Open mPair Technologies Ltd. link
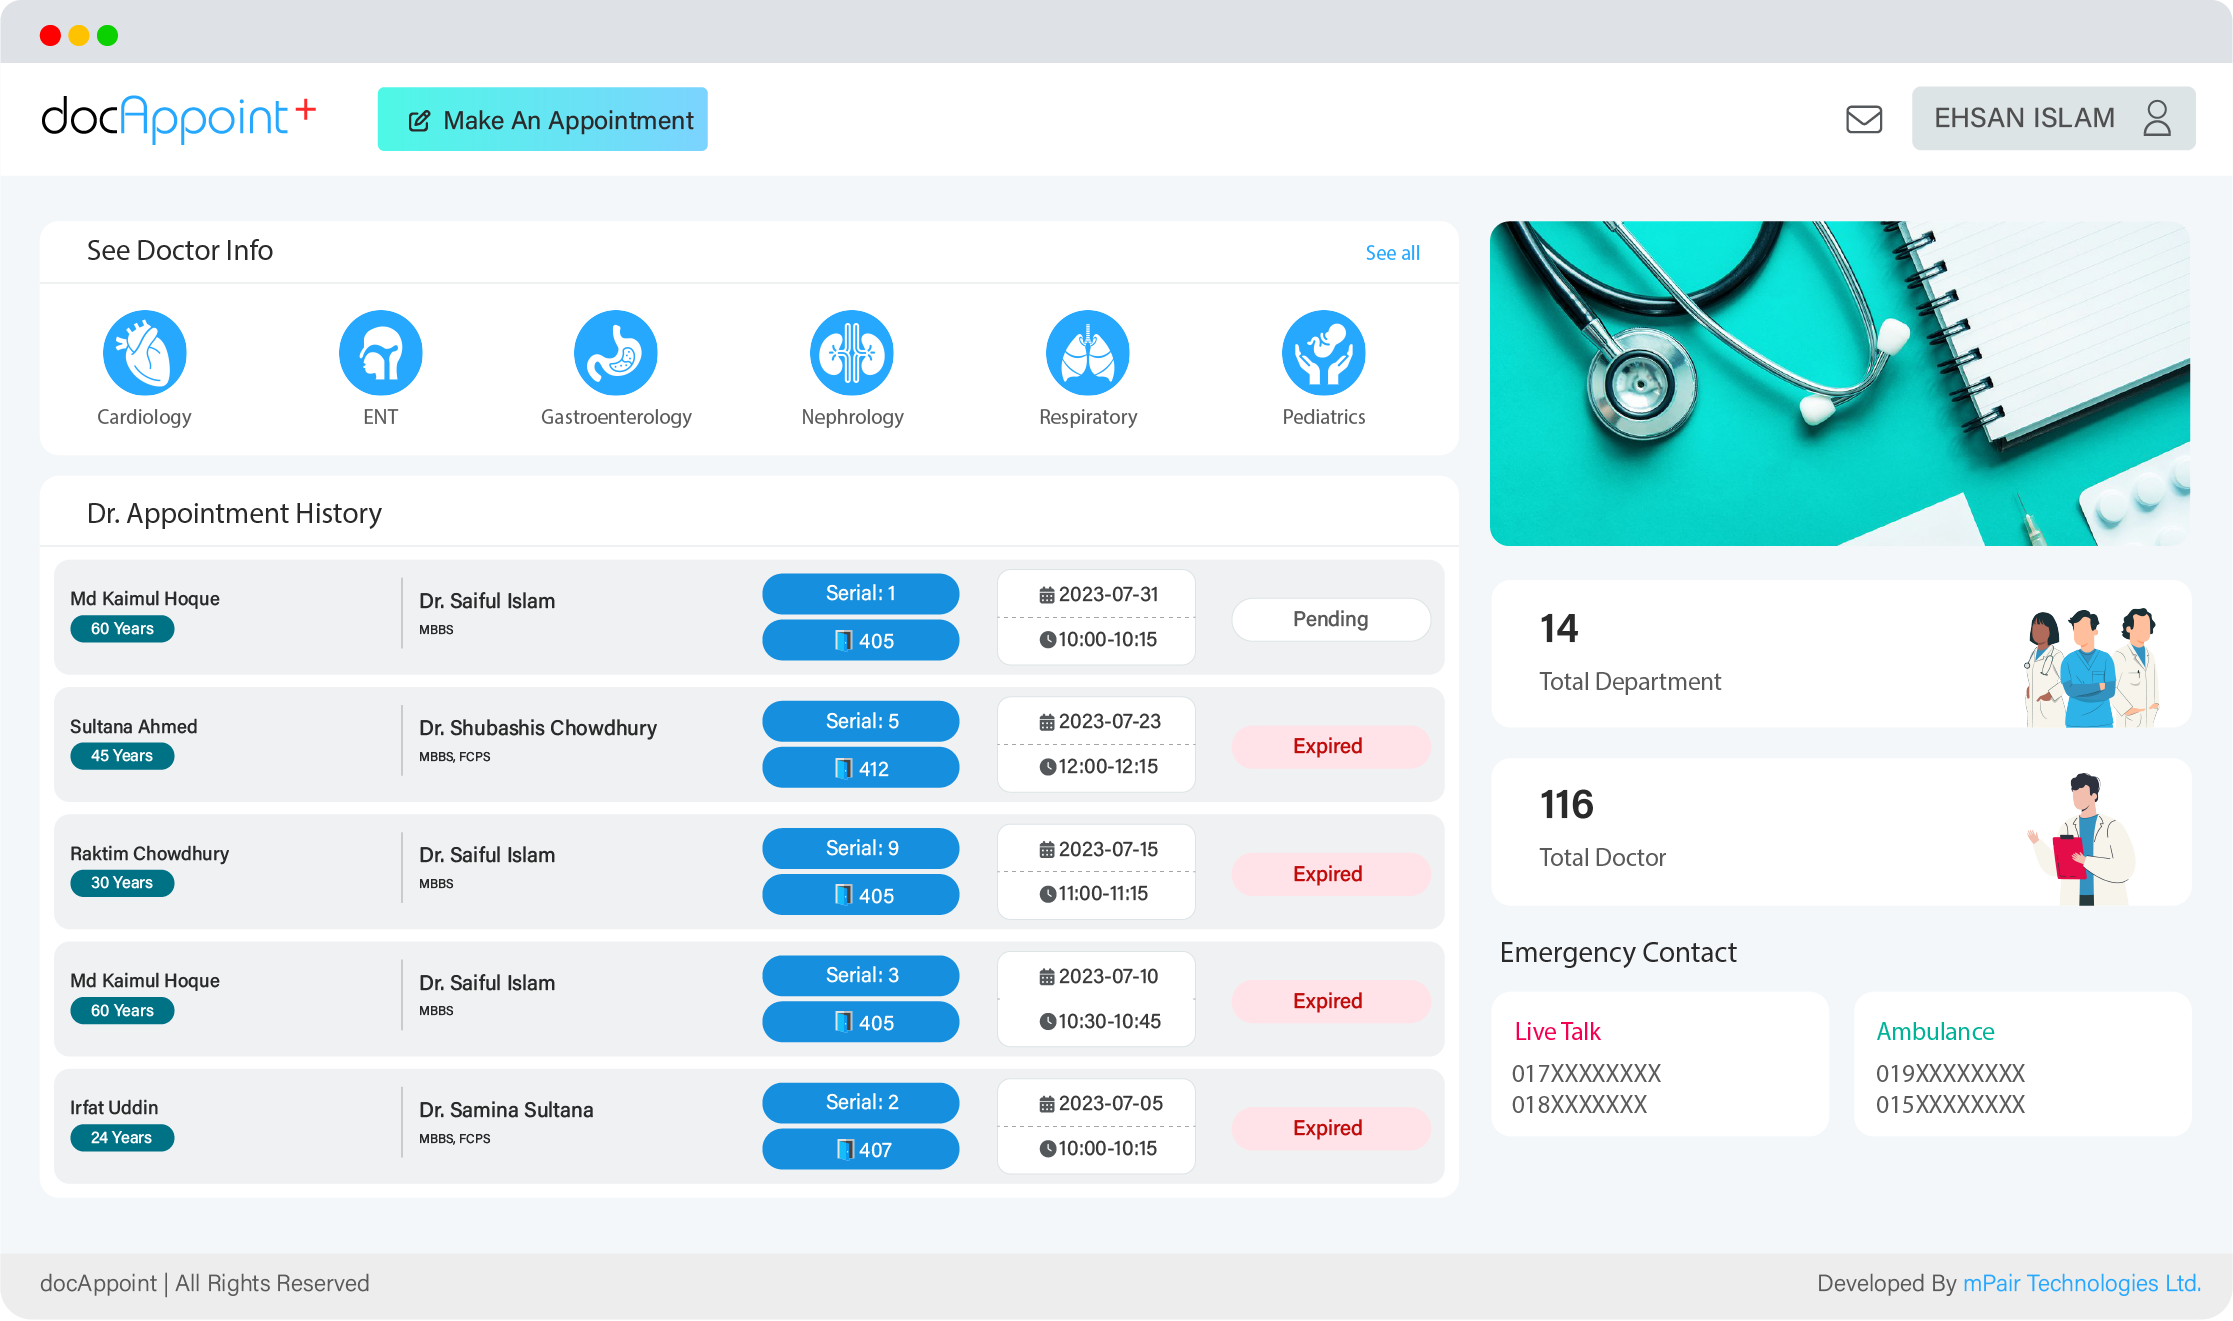This screenshot has height=1321, width=2233. click(x=2081, y=1283)
